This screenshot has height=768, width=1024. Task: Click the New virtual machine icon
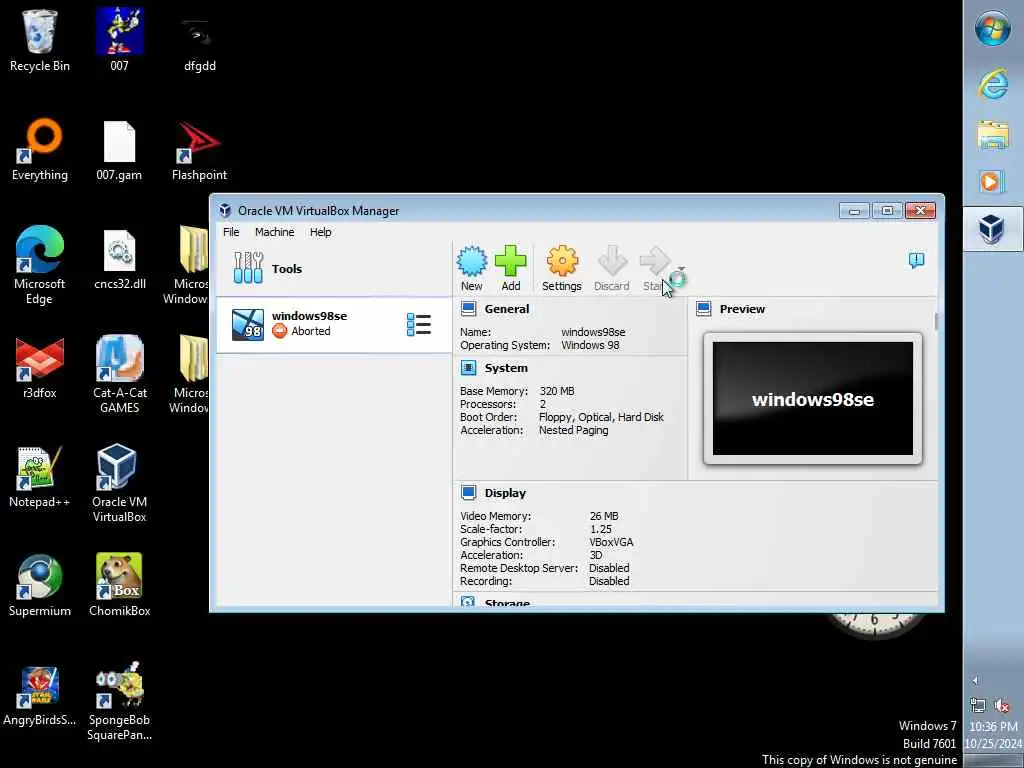point(472,262)
